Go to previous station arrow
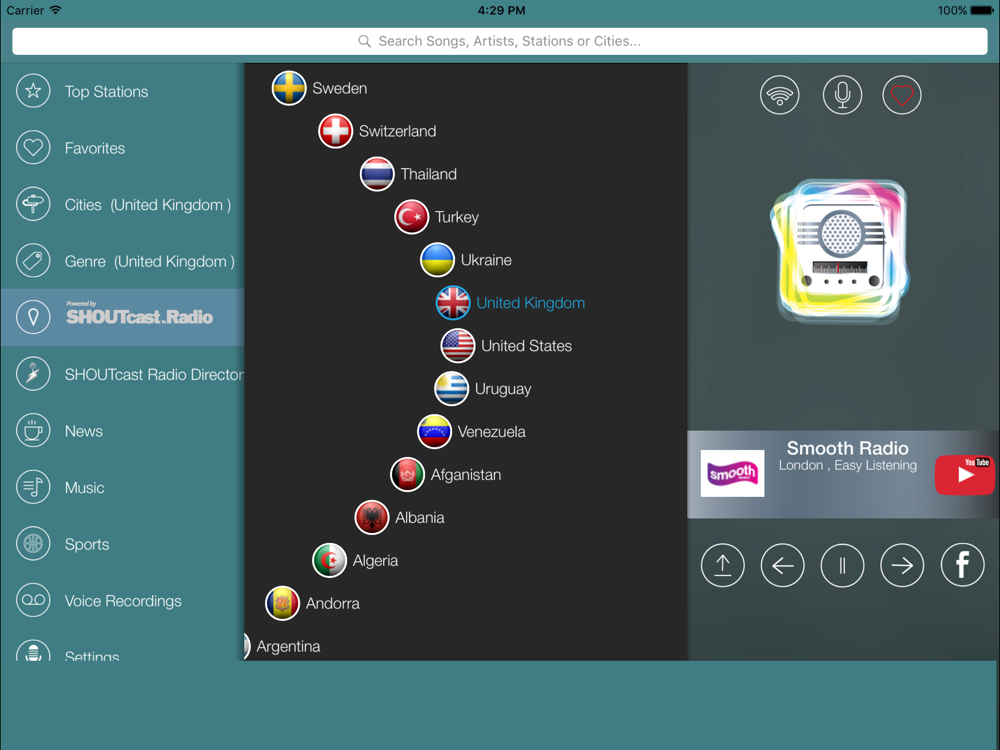 (x=783, y=565)
